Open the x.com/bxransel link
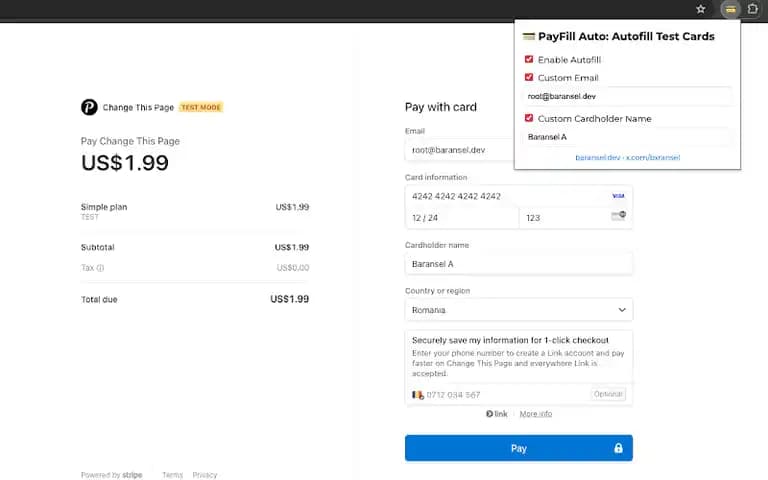Image resolution: width=768 pixels, height=480 pixels. coord(653,157)
